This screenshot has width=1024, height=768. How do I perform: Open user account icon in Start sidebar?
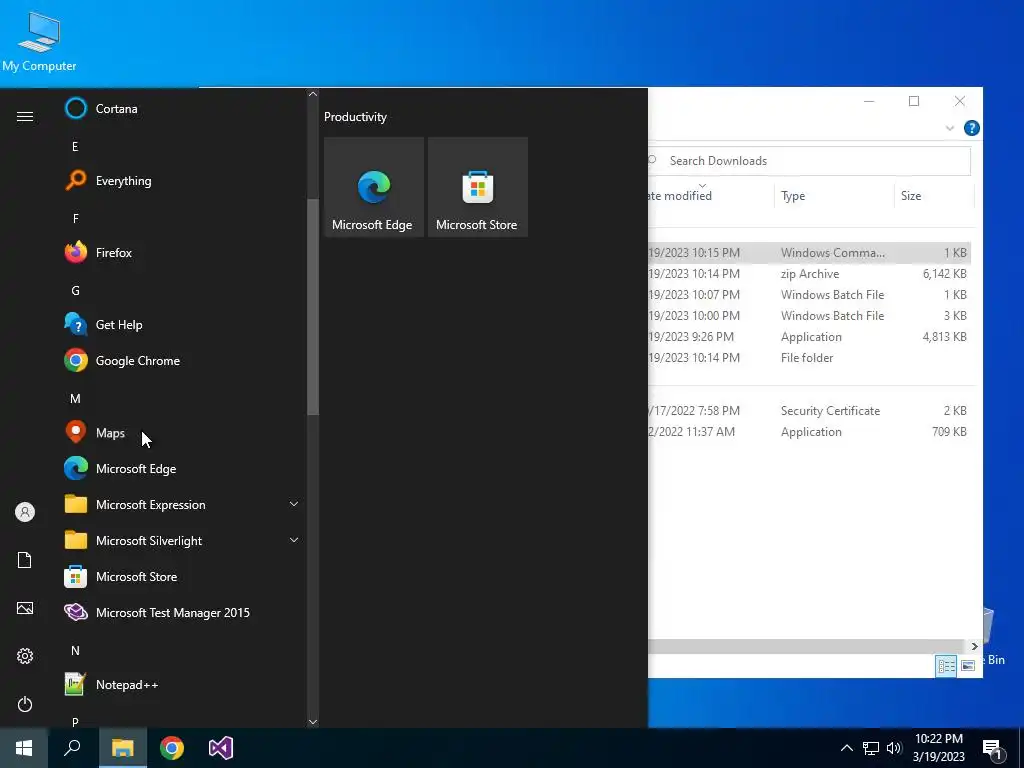[25, 512]
